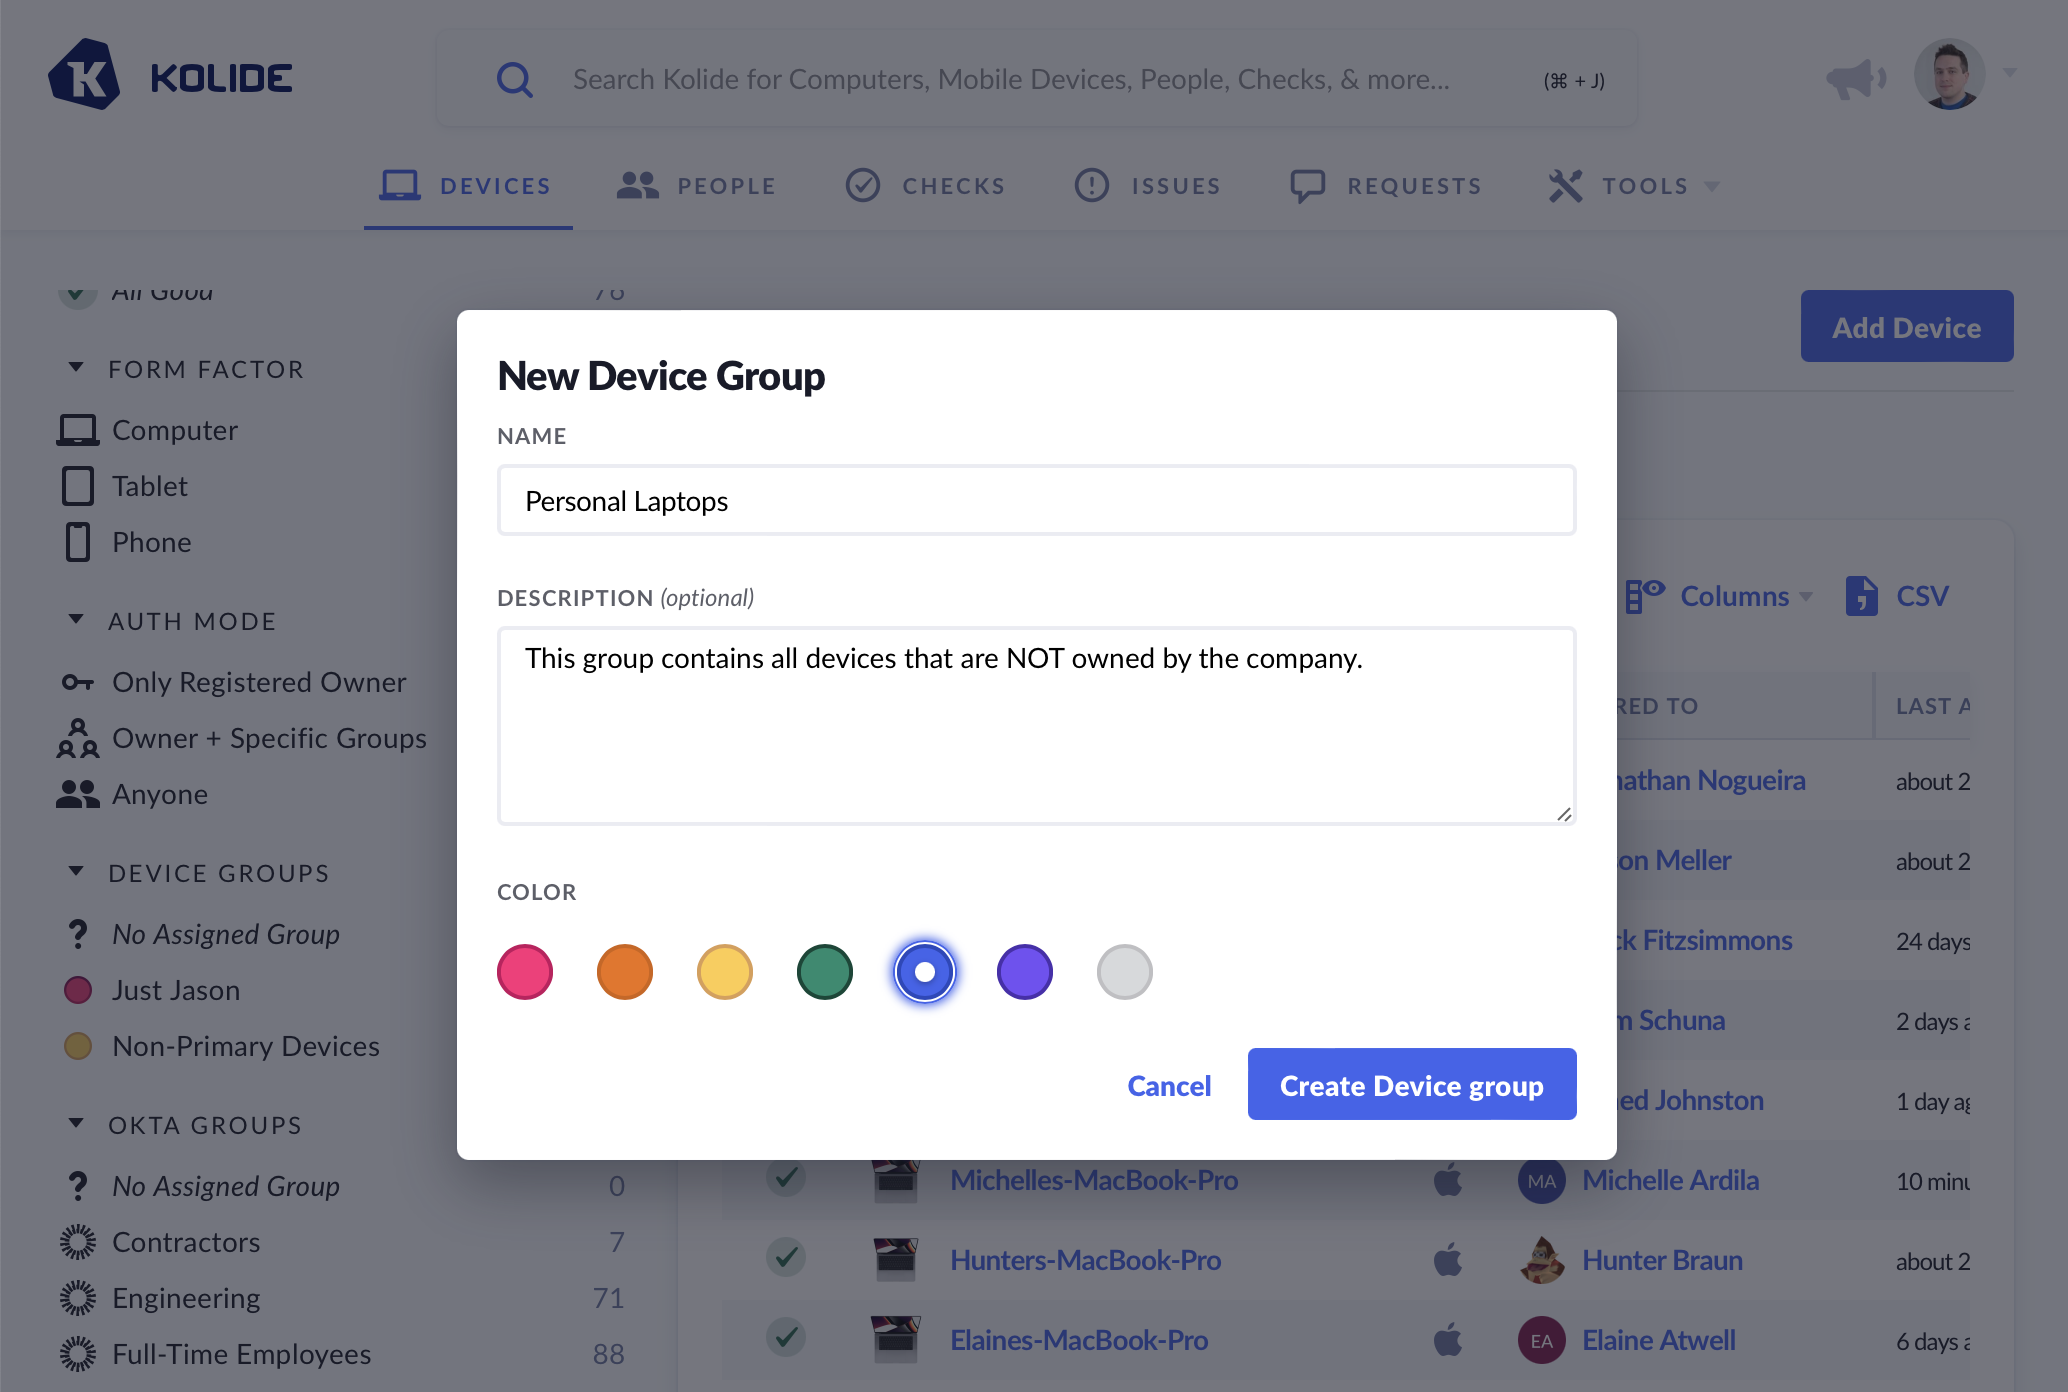The image size is (2068, 1392).
Task: Click the Create Device group button
Action: click(x=1411, y=1085)
